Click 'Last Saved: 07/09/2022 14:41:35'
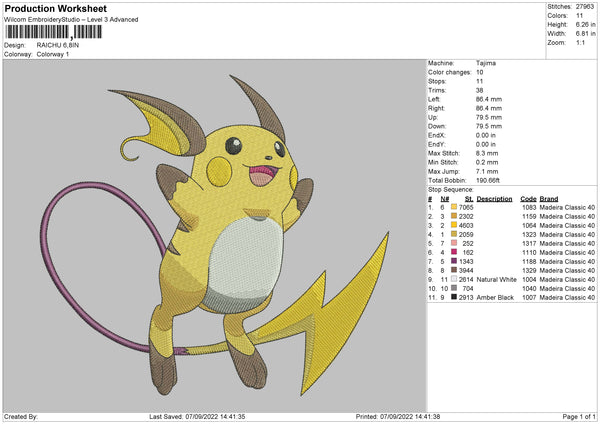600x424 pixels. 197,416
